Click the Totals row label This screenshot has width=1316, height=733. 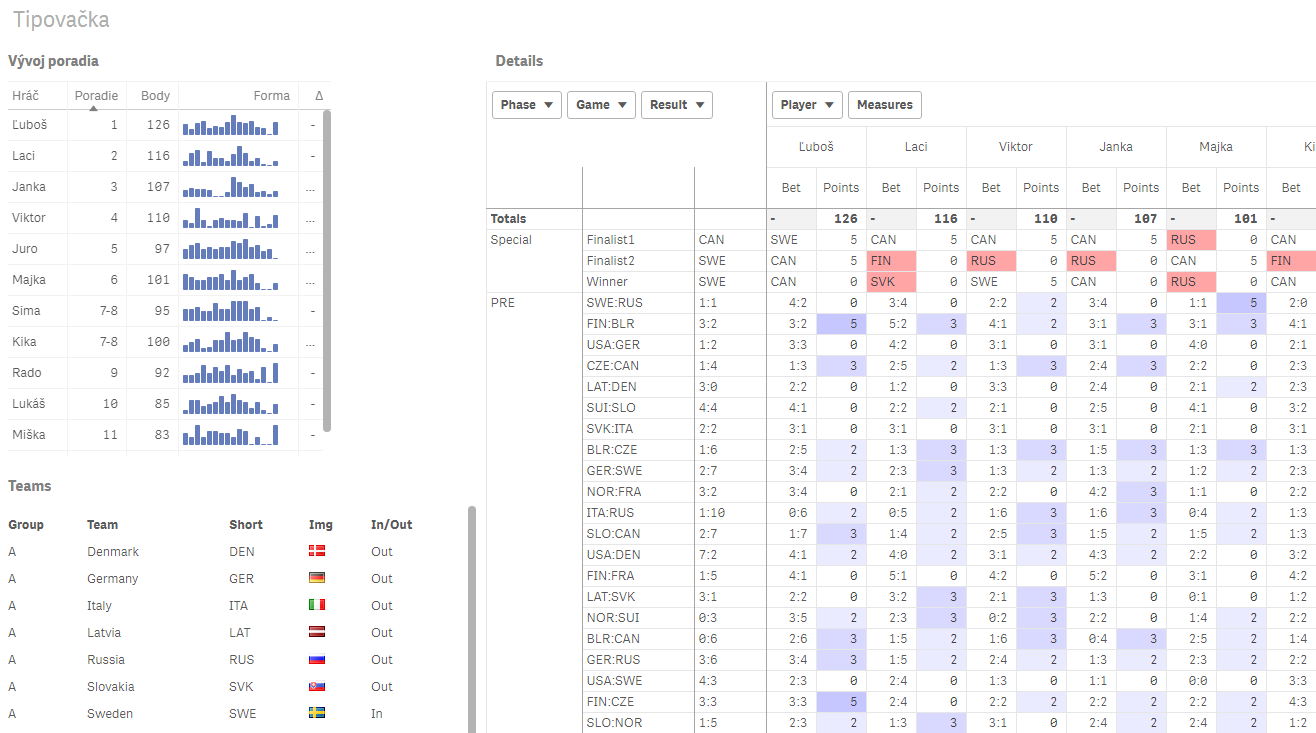pyautogui.click(x=508, y=218)
